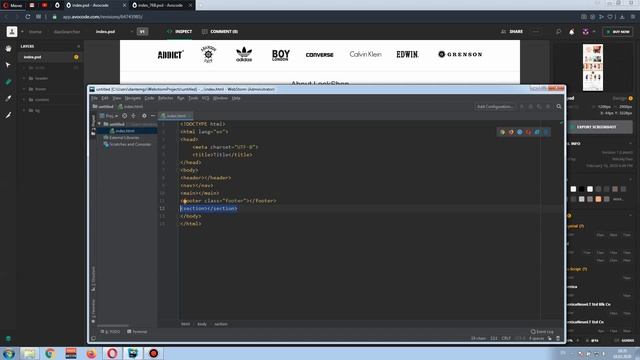This screenshot has width=640, height=360.
Task: Select the hand pan tool in Avocode sidebar
Action: point(8,49)
